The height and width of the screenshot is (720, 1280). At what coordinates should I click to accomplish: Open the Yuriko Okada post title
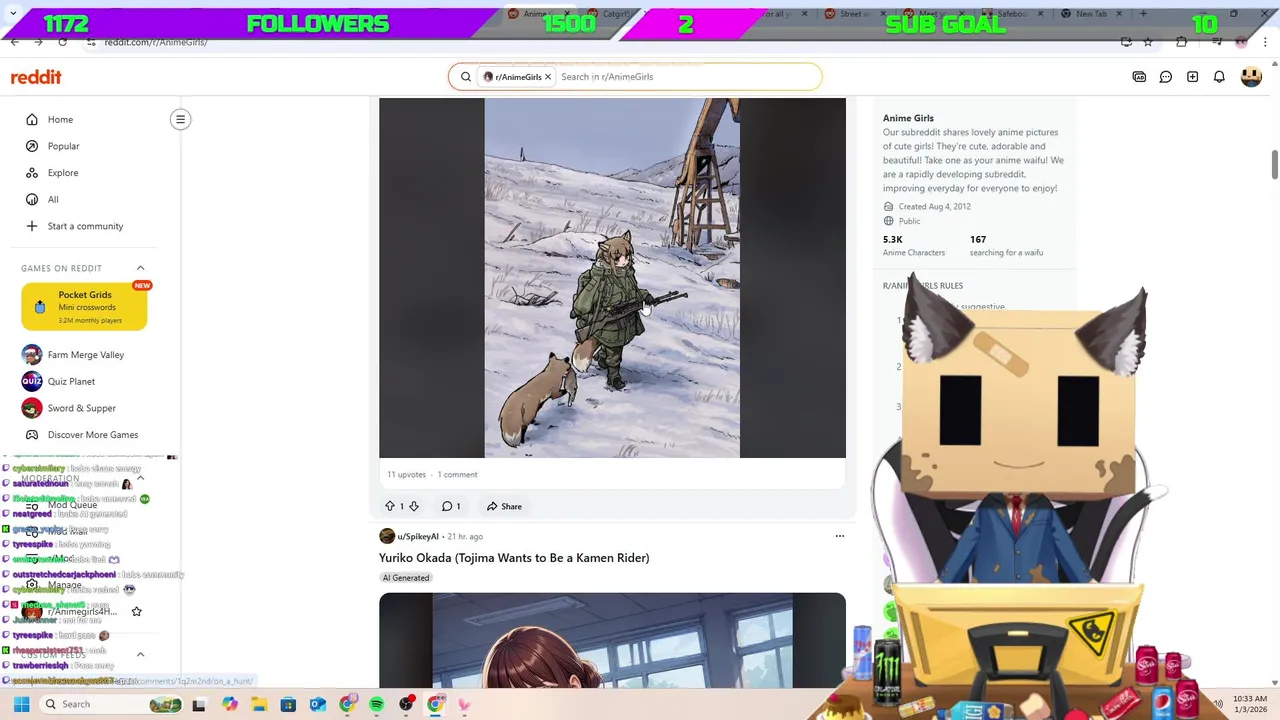514,558
